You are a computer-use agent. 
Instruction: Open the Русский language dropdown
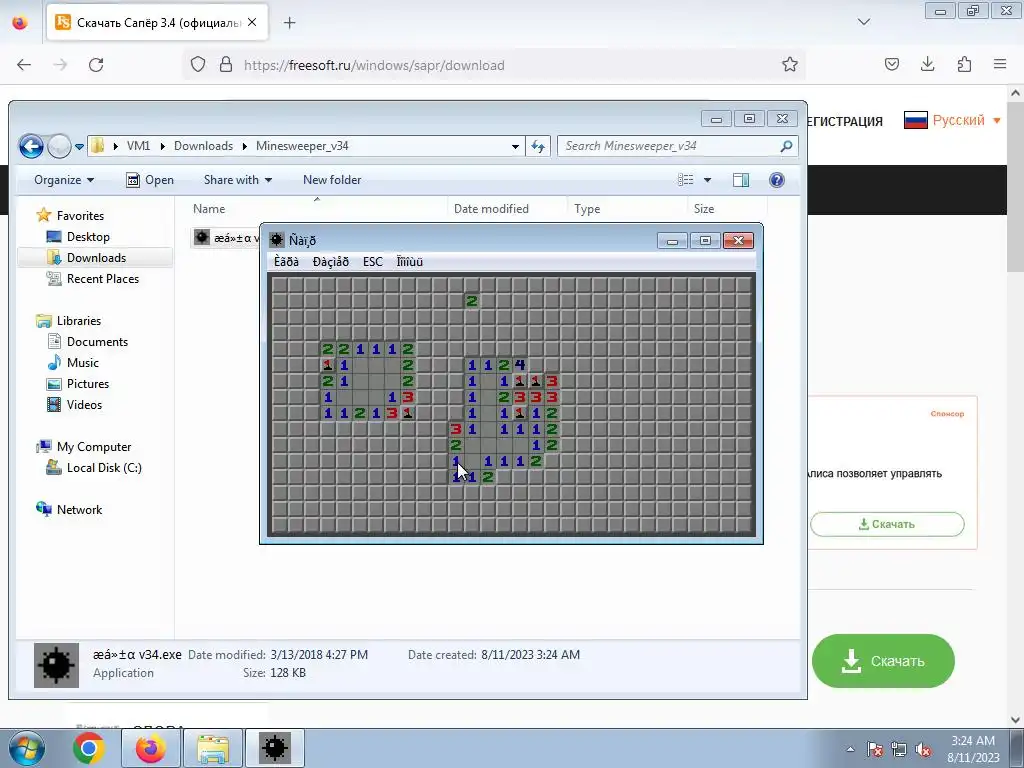coord(952,120)
